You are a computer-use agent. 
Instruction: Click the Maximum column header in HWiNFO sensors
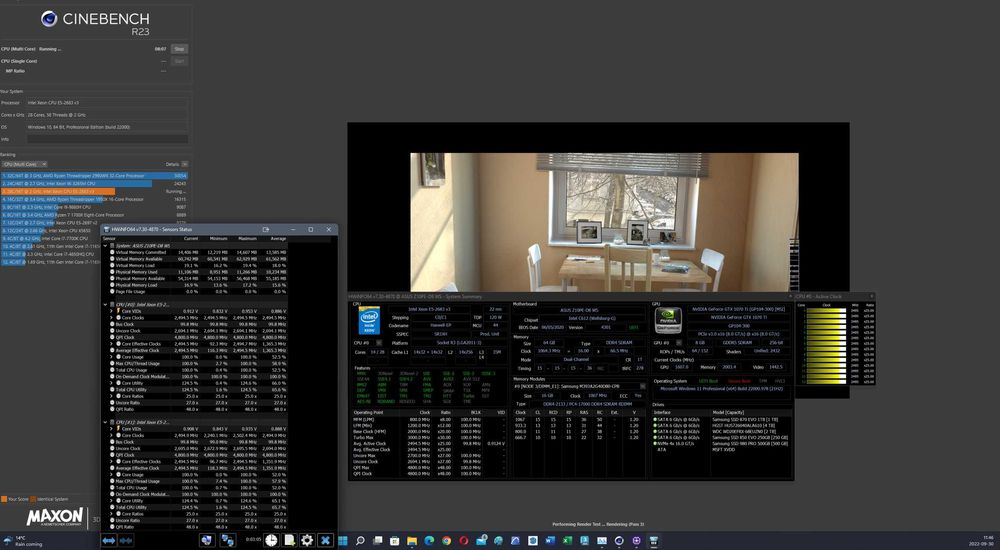click(x=247, y=239)
